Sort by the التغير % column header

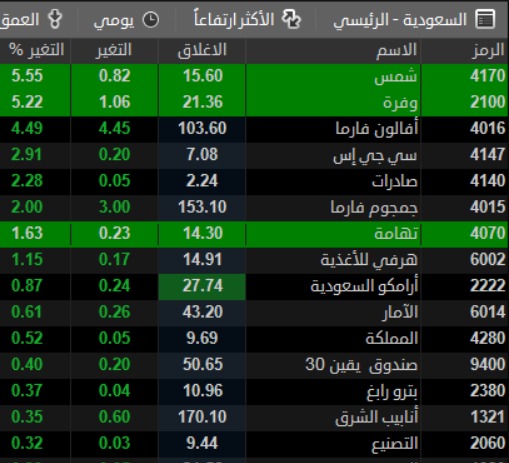tap(36, 50)
